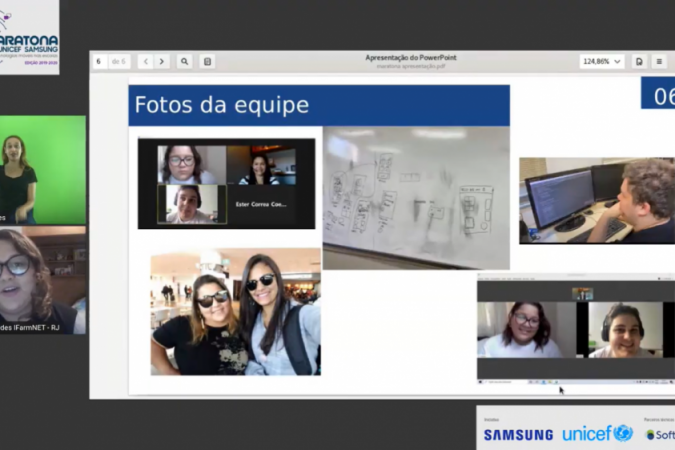Viewport: 675px width, 450px height.
Task: Click the sign language interpreter video tile
Action: tap(43, 170)
